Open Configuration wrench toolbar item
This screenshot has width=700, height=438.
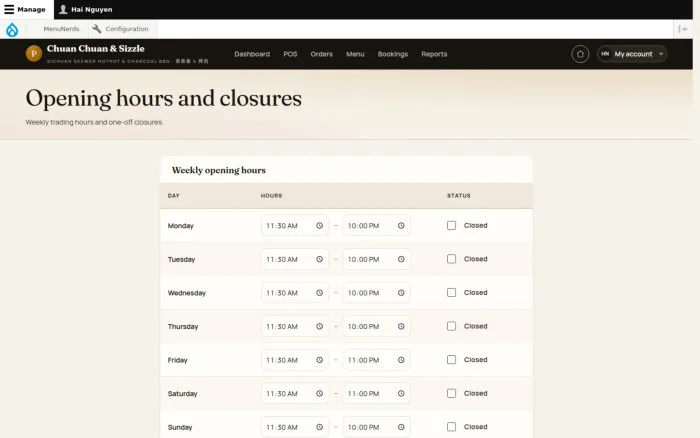coord(96,29)
